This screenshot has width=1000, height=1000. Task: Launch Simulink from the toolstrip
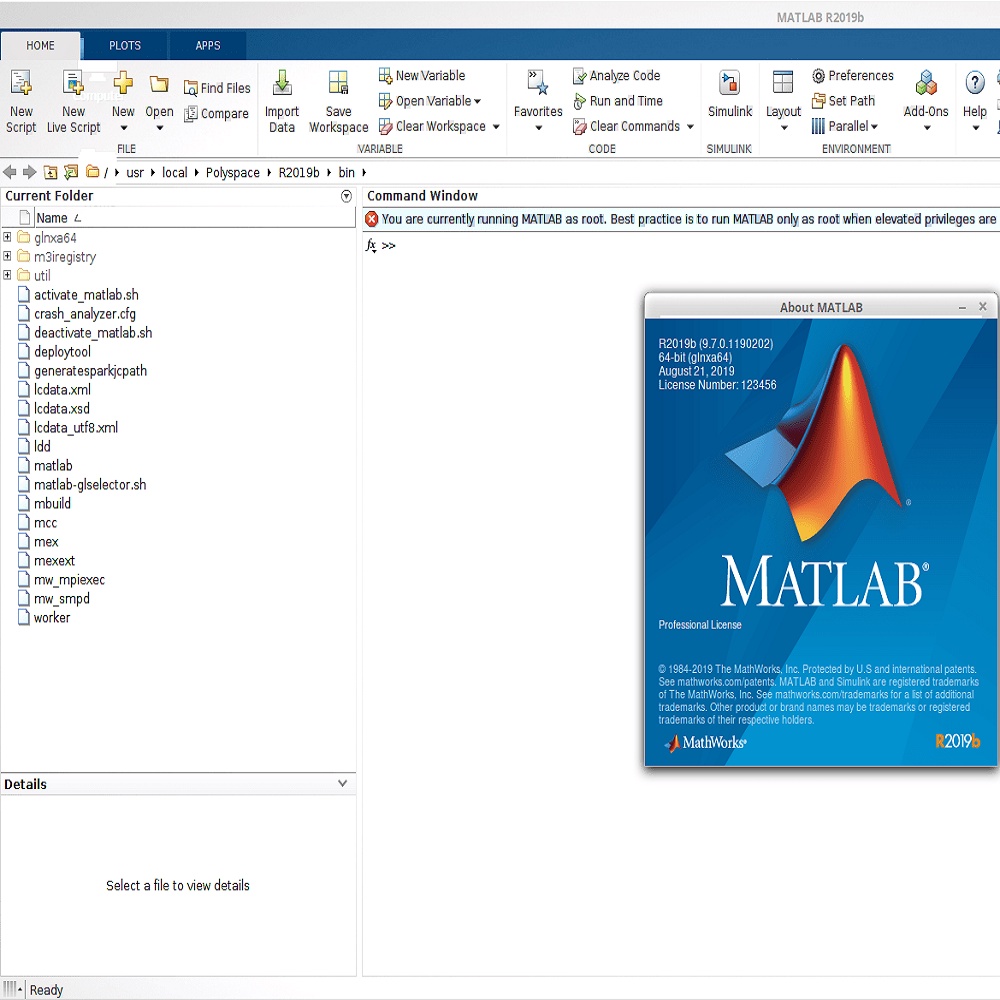(x=730, y=84)
